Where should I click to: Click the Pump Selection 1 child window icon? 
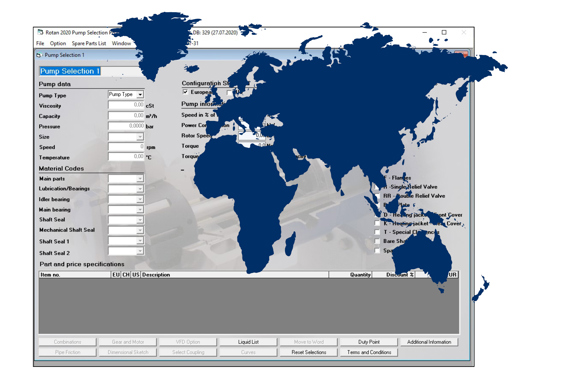39,55
